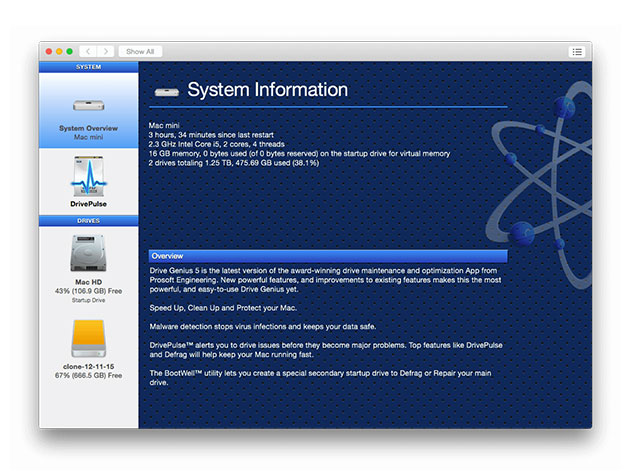The height and width of the screenshot is (473, 630).
Task: Minimize the window with the yellow button
Action: click(x=59, y=51)
